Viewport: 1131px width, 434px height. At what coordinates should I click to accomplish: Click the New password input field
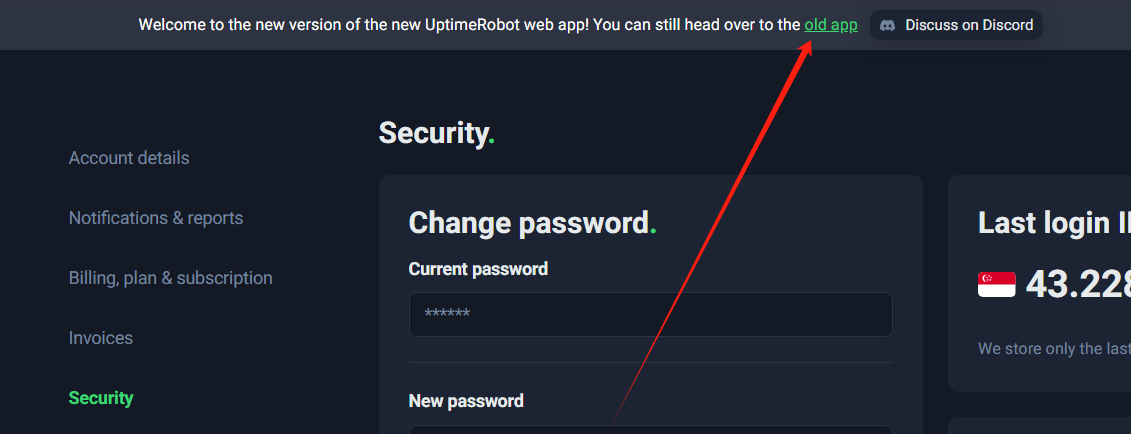pyautogui.click(x=650, y=430)
